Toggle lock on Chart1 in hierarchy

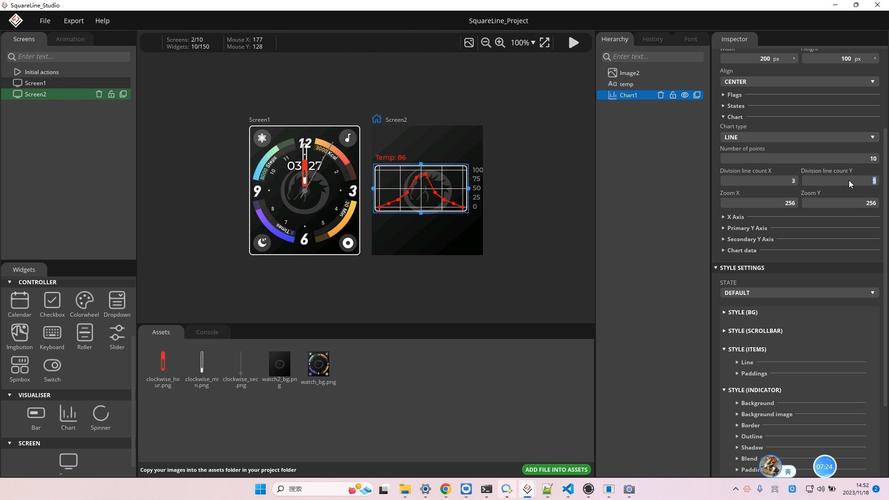click(x=672, y=95)
